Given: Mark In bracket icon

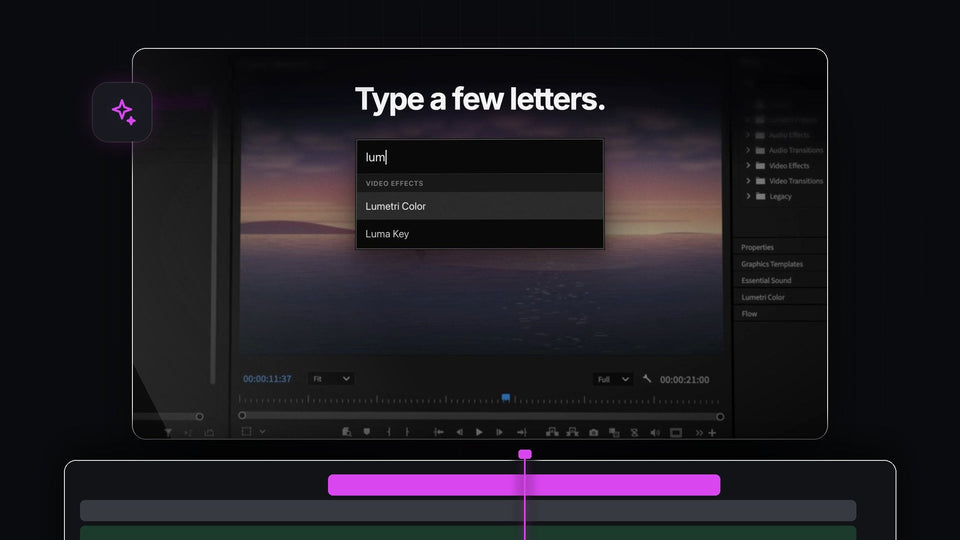Looking at the screenshot, I should point(389,432).
